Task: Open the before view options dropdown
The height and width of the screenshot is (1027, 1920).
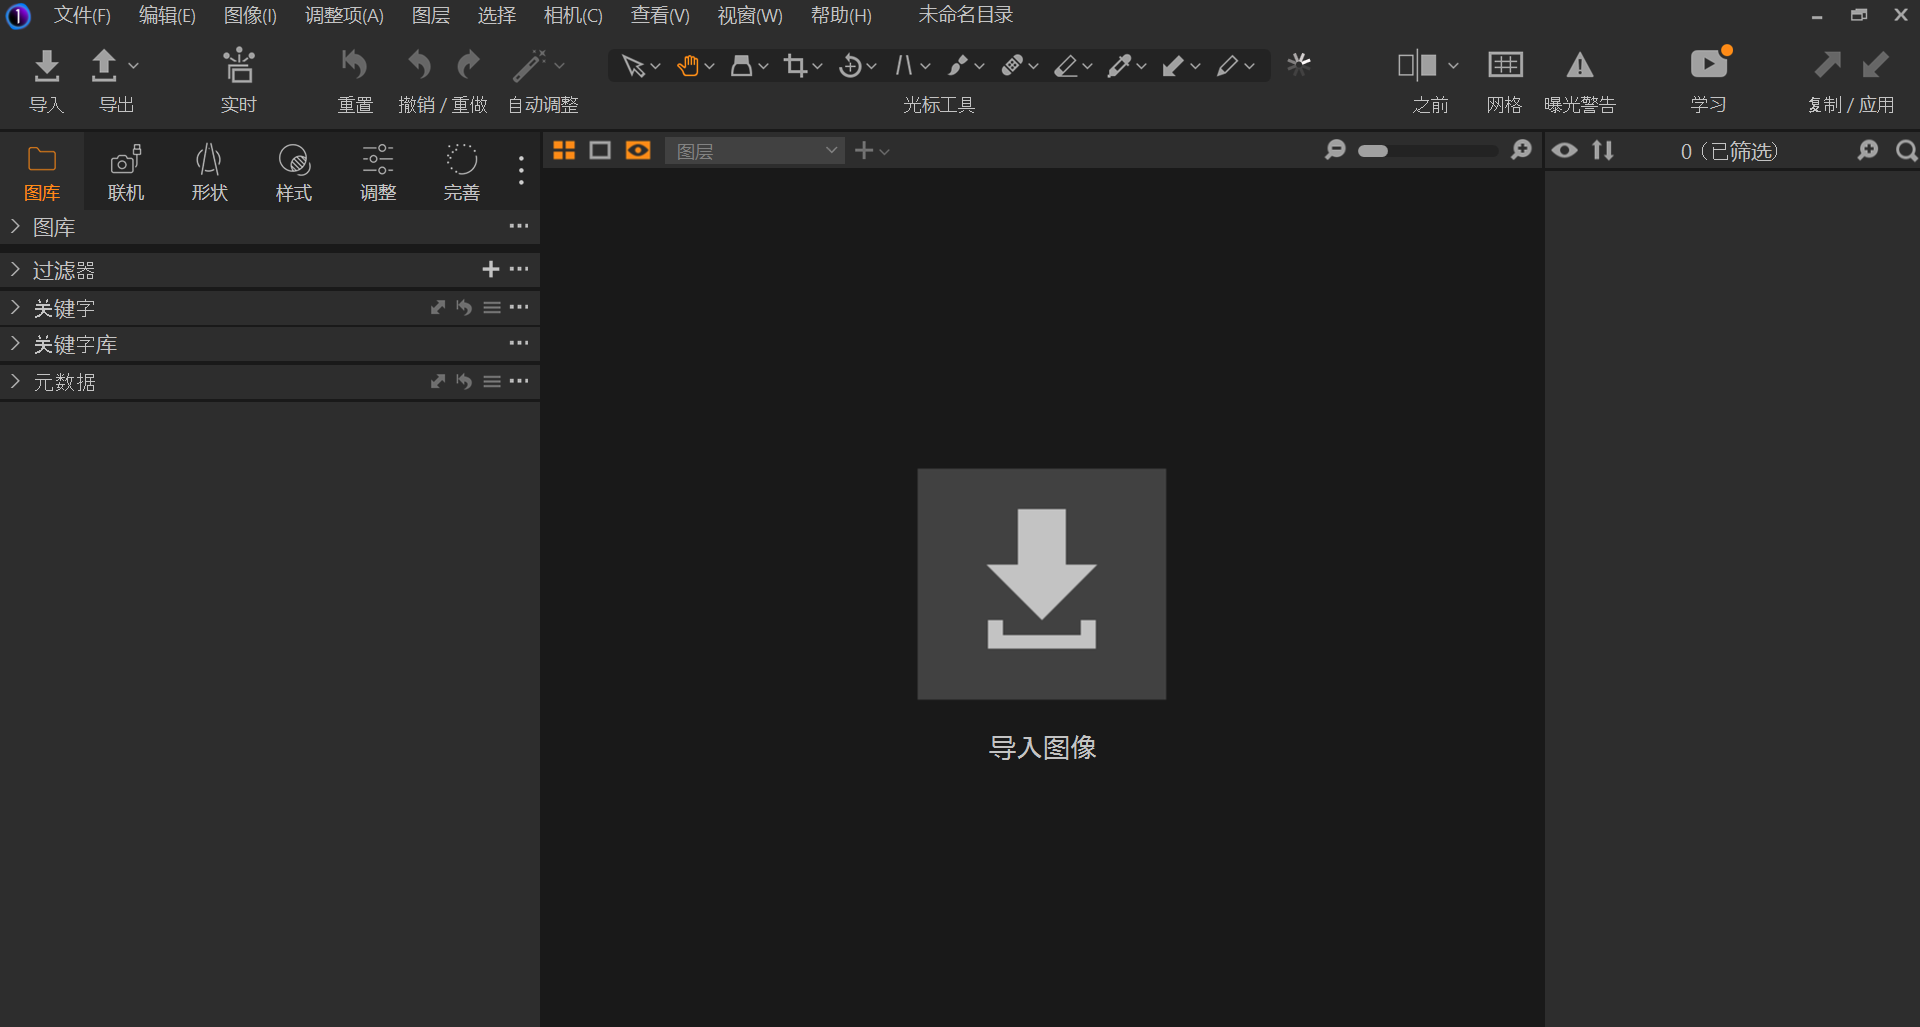Action: coord(1453,66)
